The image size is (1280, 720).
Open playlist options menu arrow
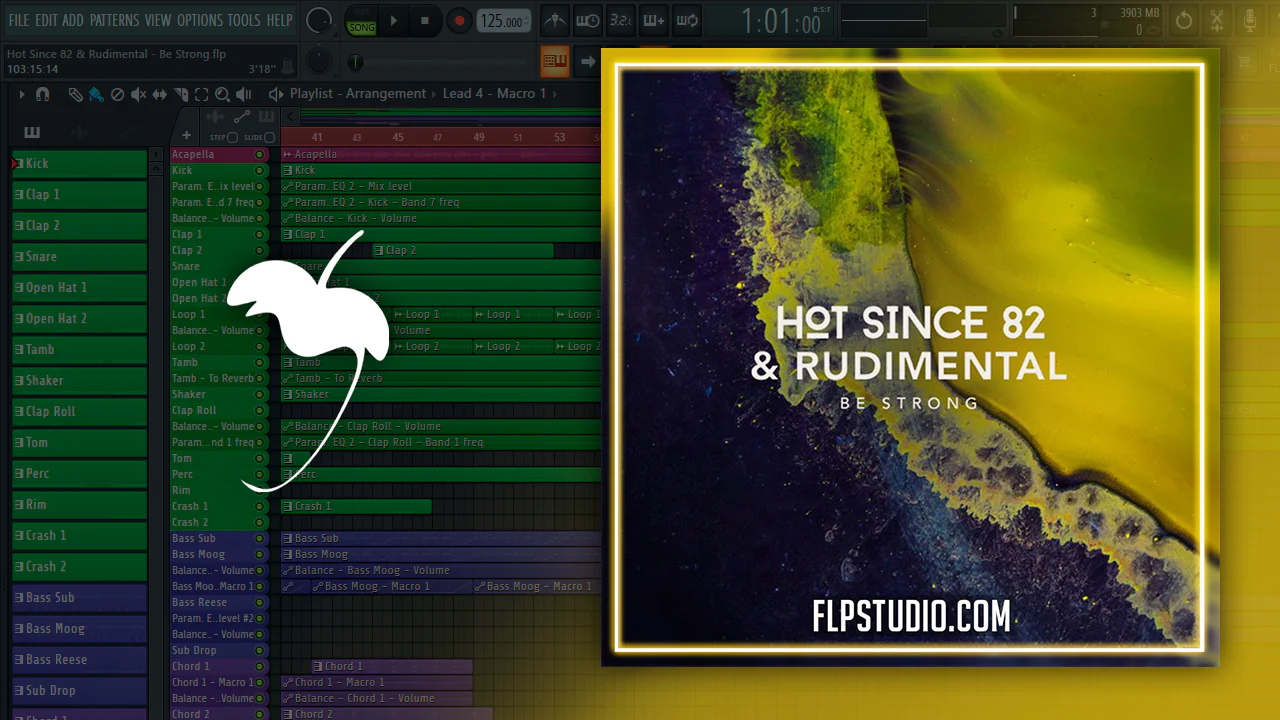(x=22, y=94)
